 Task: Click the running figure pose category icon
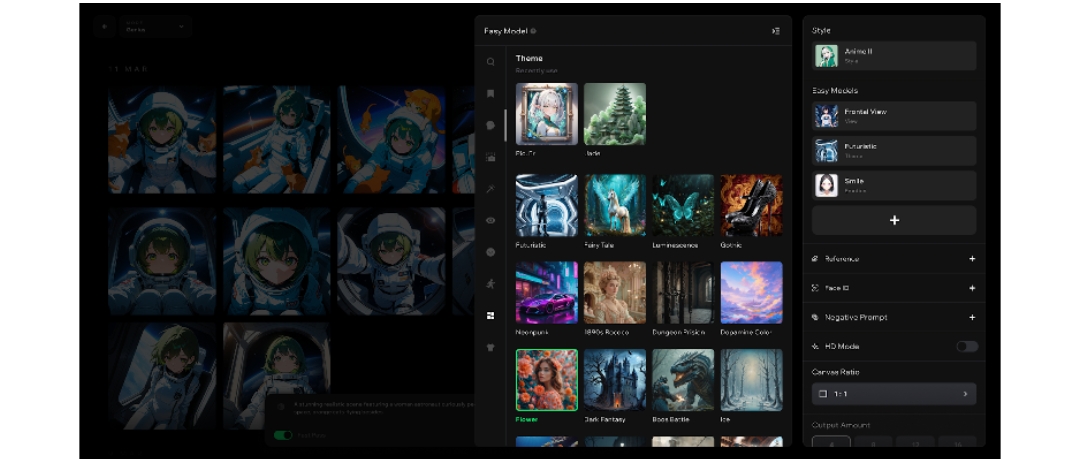point(490,284)
